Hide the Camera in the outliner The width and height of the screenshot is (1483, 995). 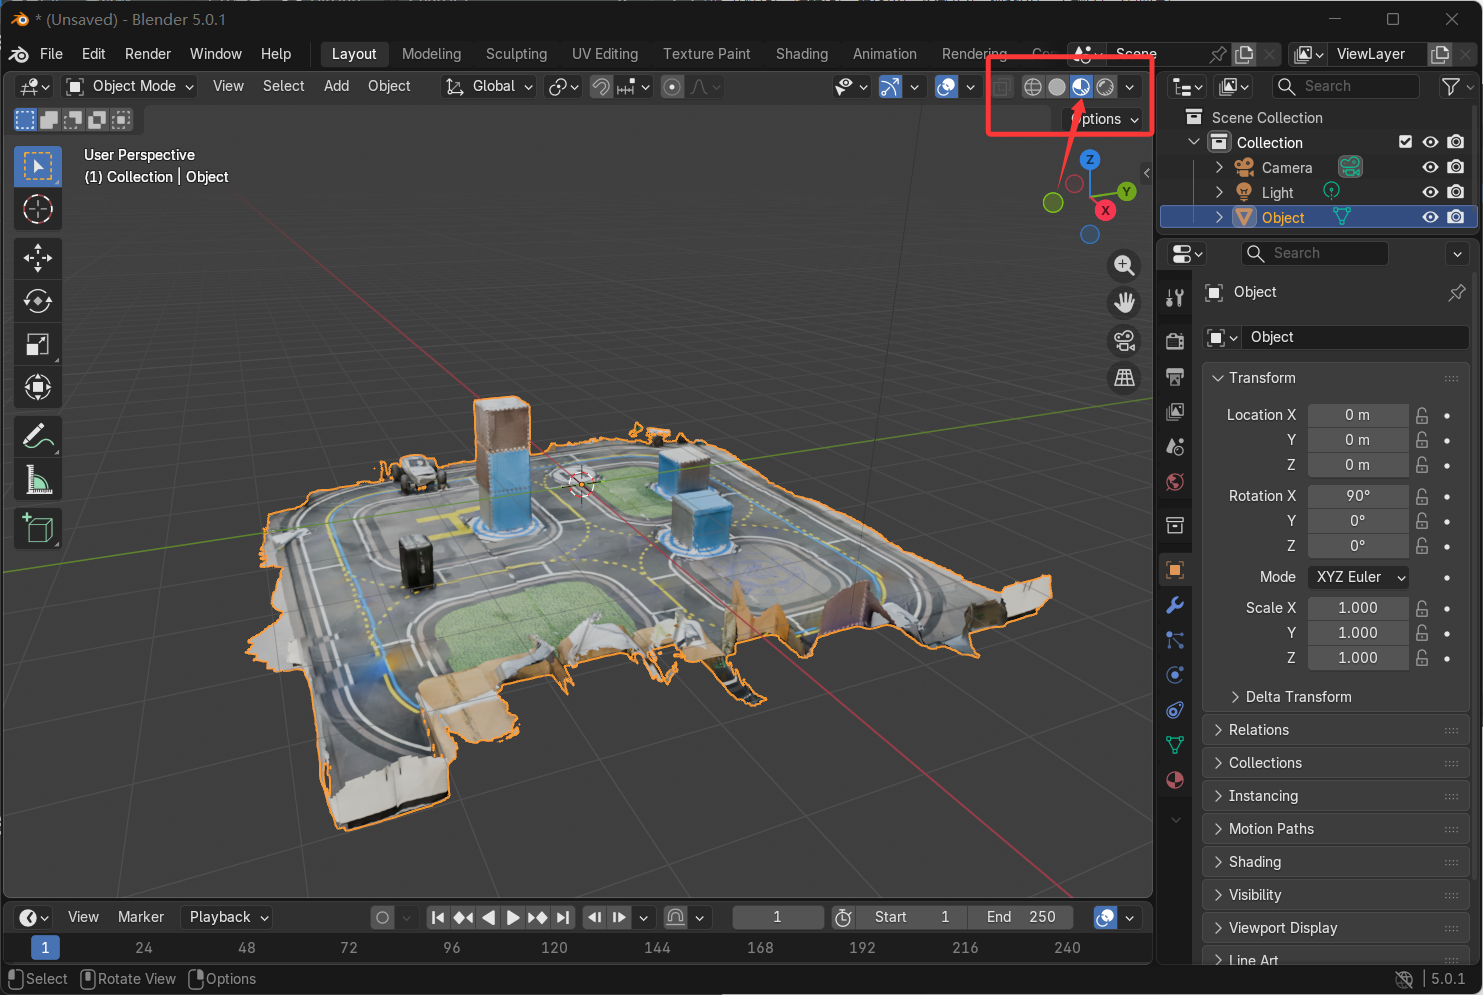pyautogui.click(x=1430, y=168)
